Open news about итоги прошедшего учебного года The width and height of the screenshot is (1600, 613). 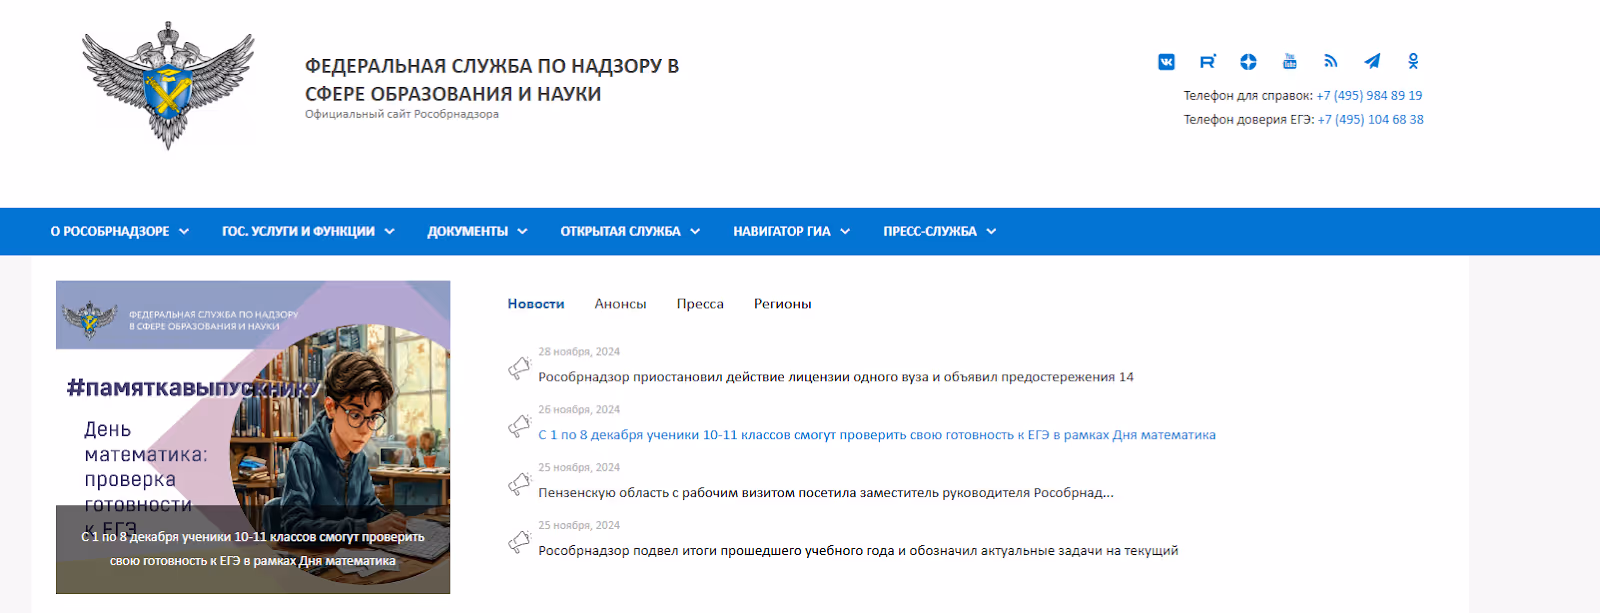pos(858,551)
